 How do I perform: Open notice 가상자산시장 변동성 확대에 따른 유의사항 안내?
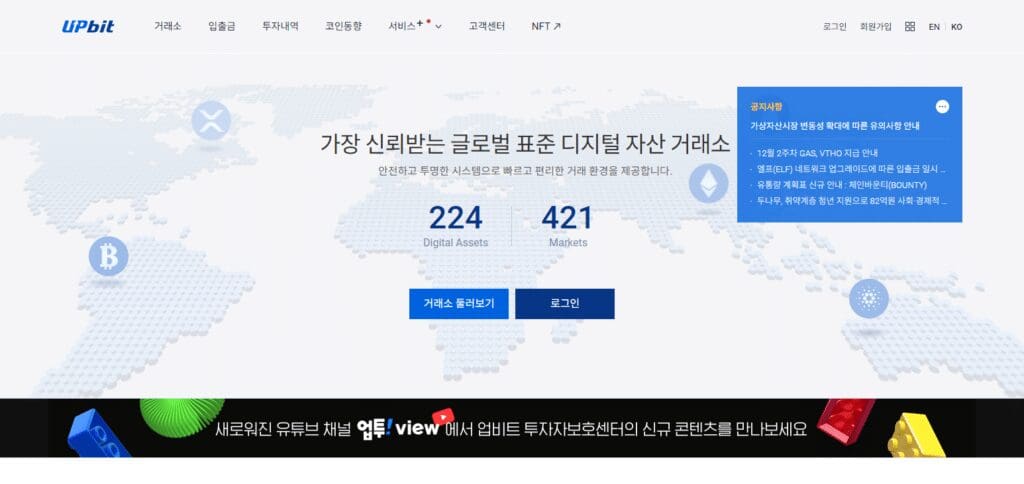tap(835, 126)
